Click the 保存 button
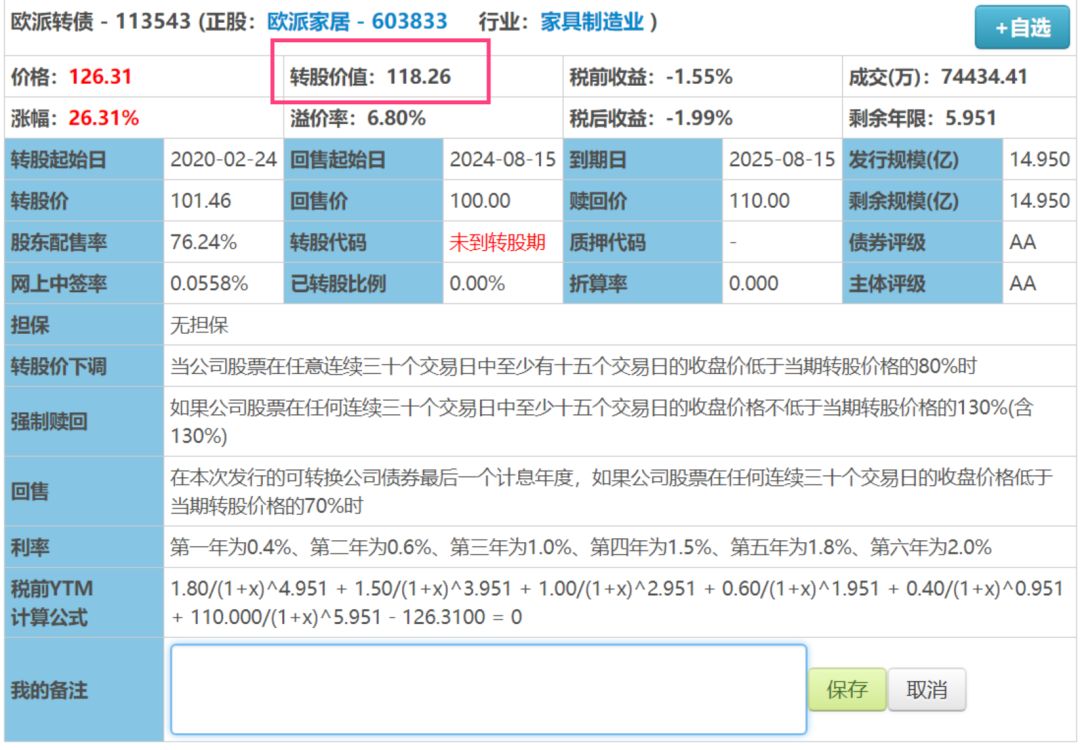 847,689
